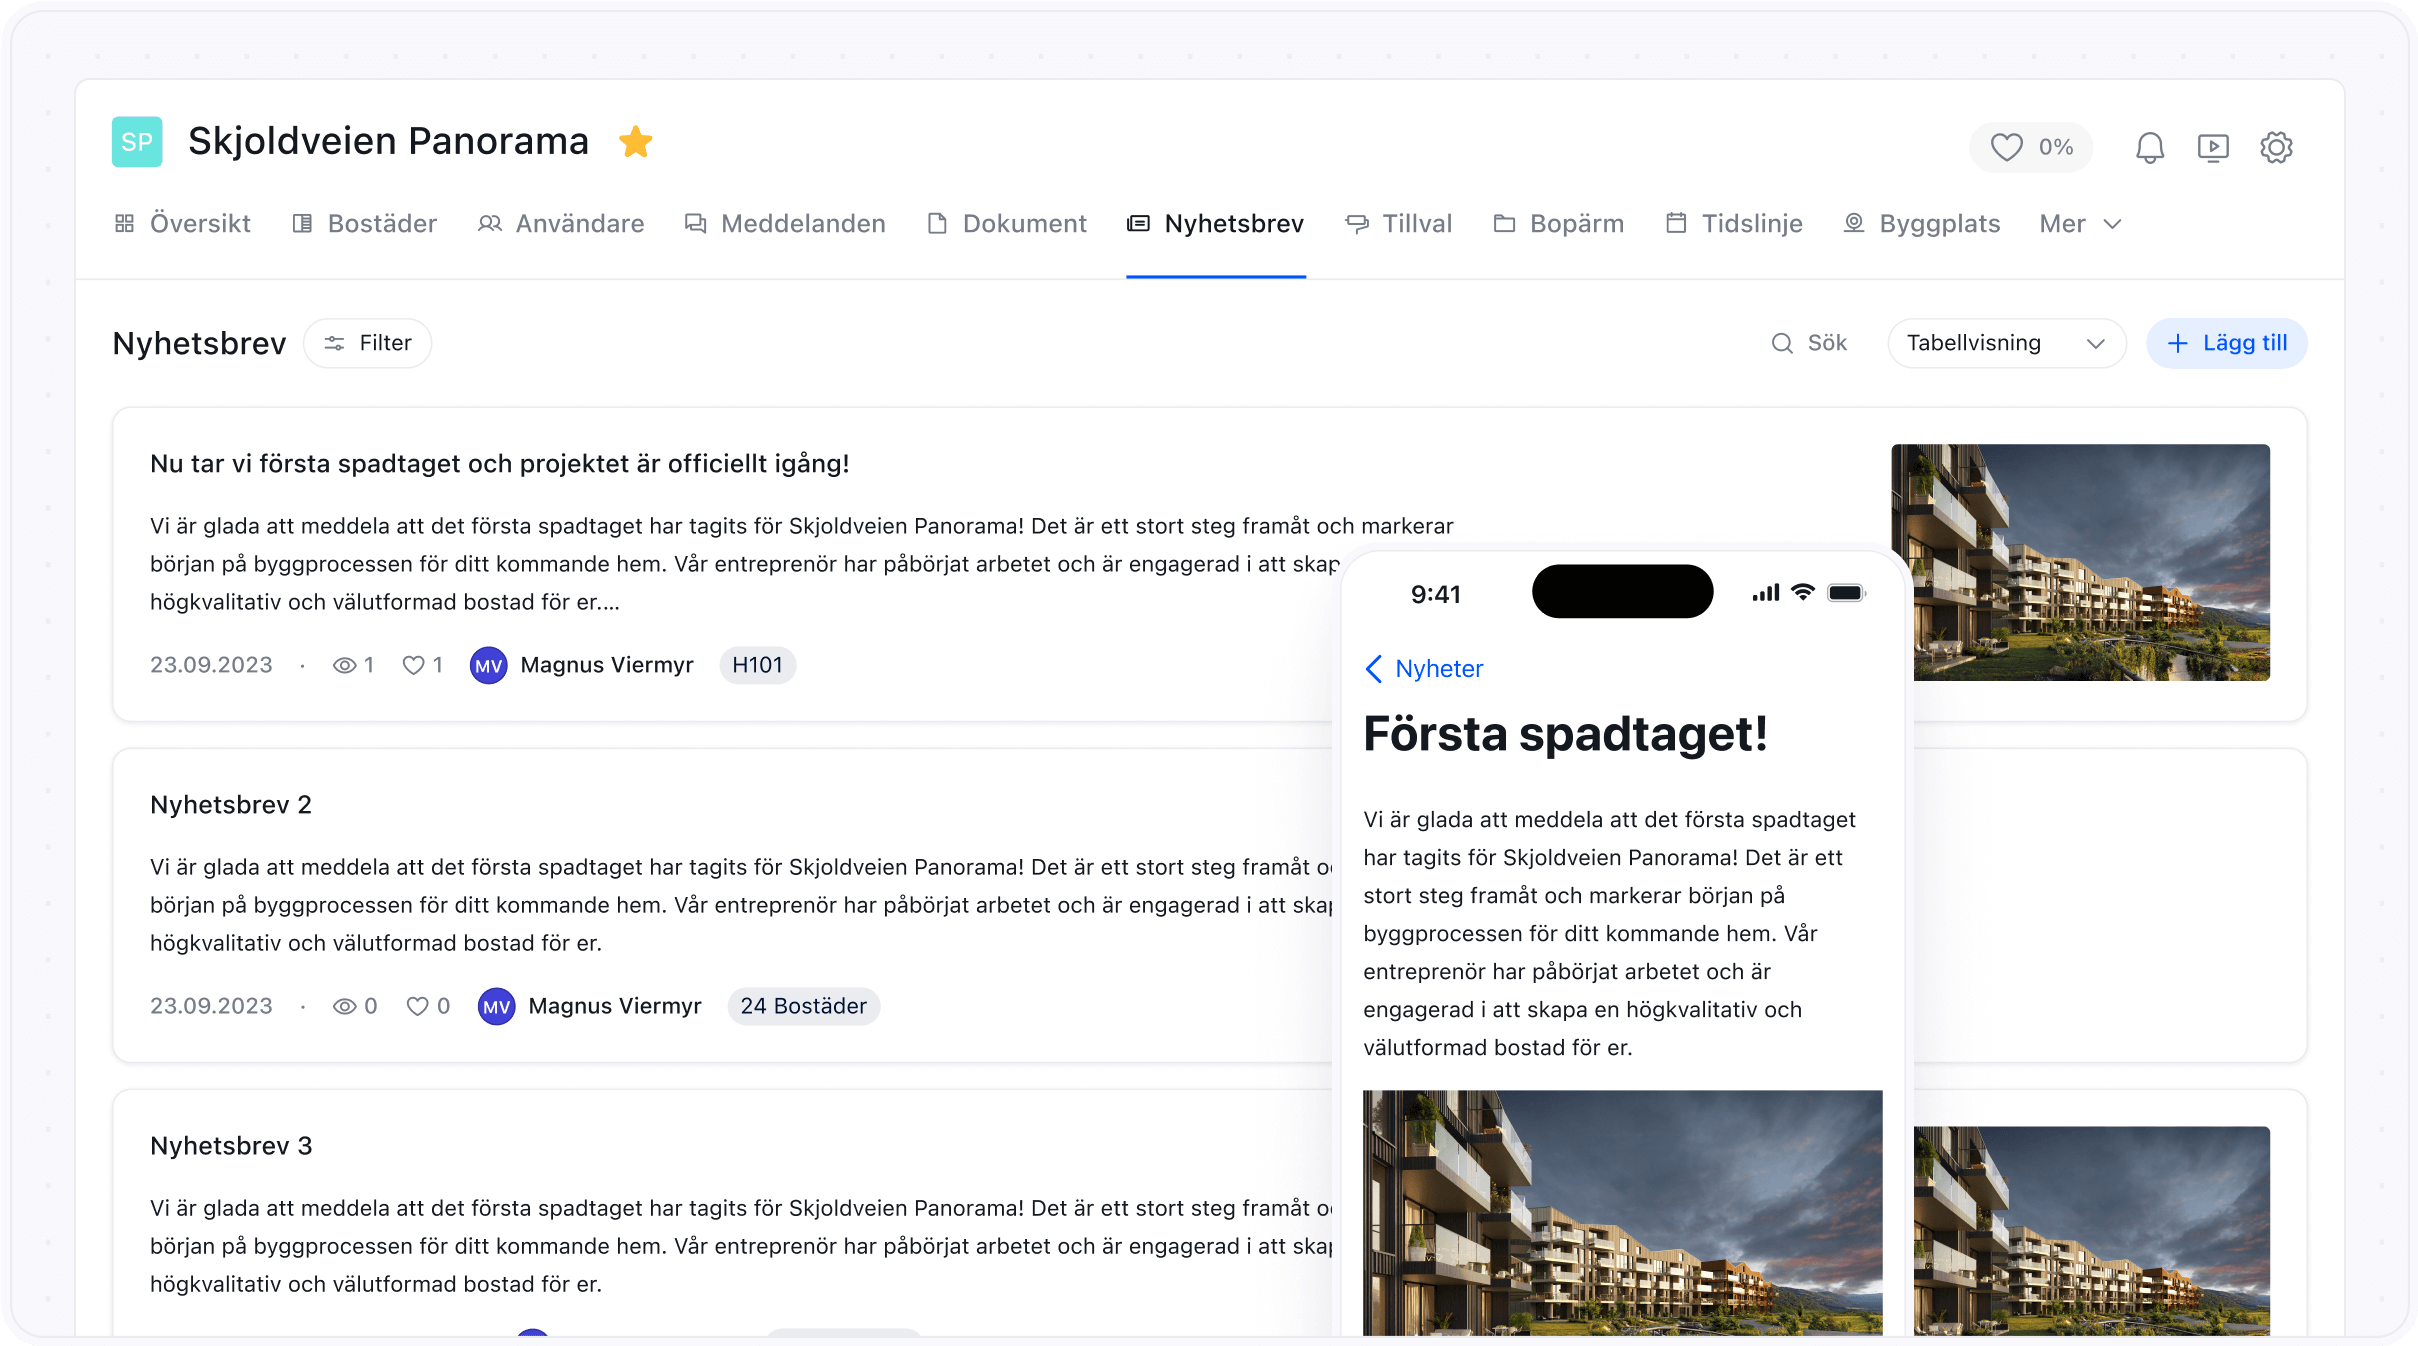This screenshot has width=2418, height=1346.
Task: Go back to Nyheter in phone preview
Action: (x=1424, y=669)
